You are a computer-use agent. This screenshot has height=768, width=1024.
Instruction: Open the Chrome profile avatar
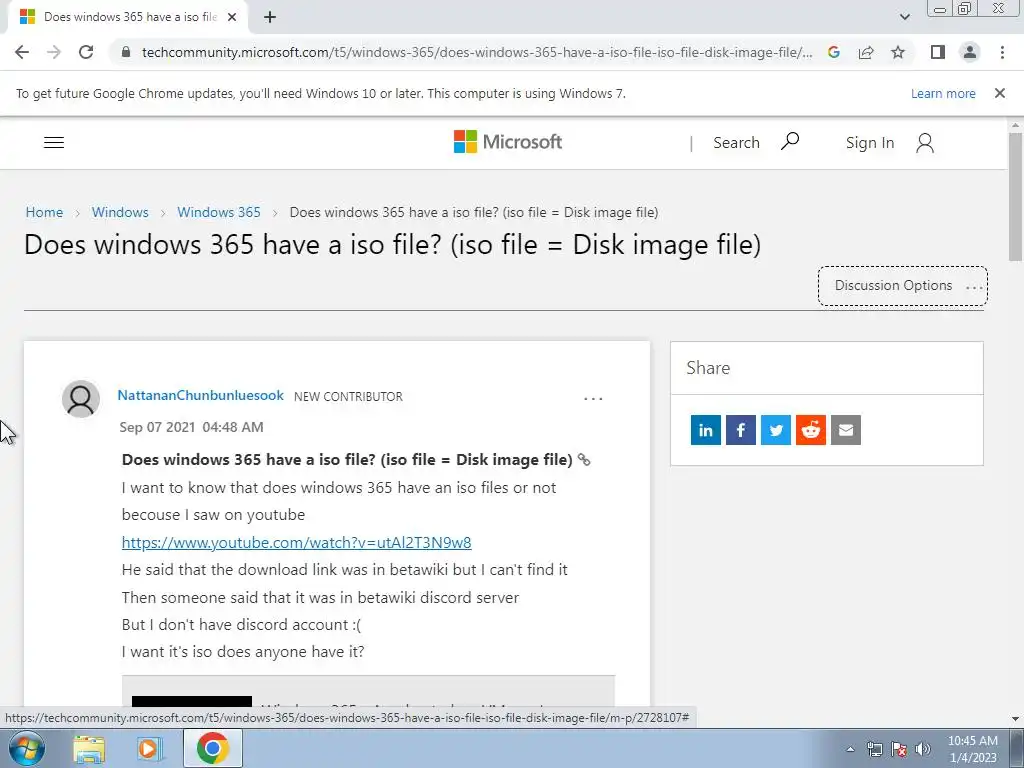coord(970,52)
